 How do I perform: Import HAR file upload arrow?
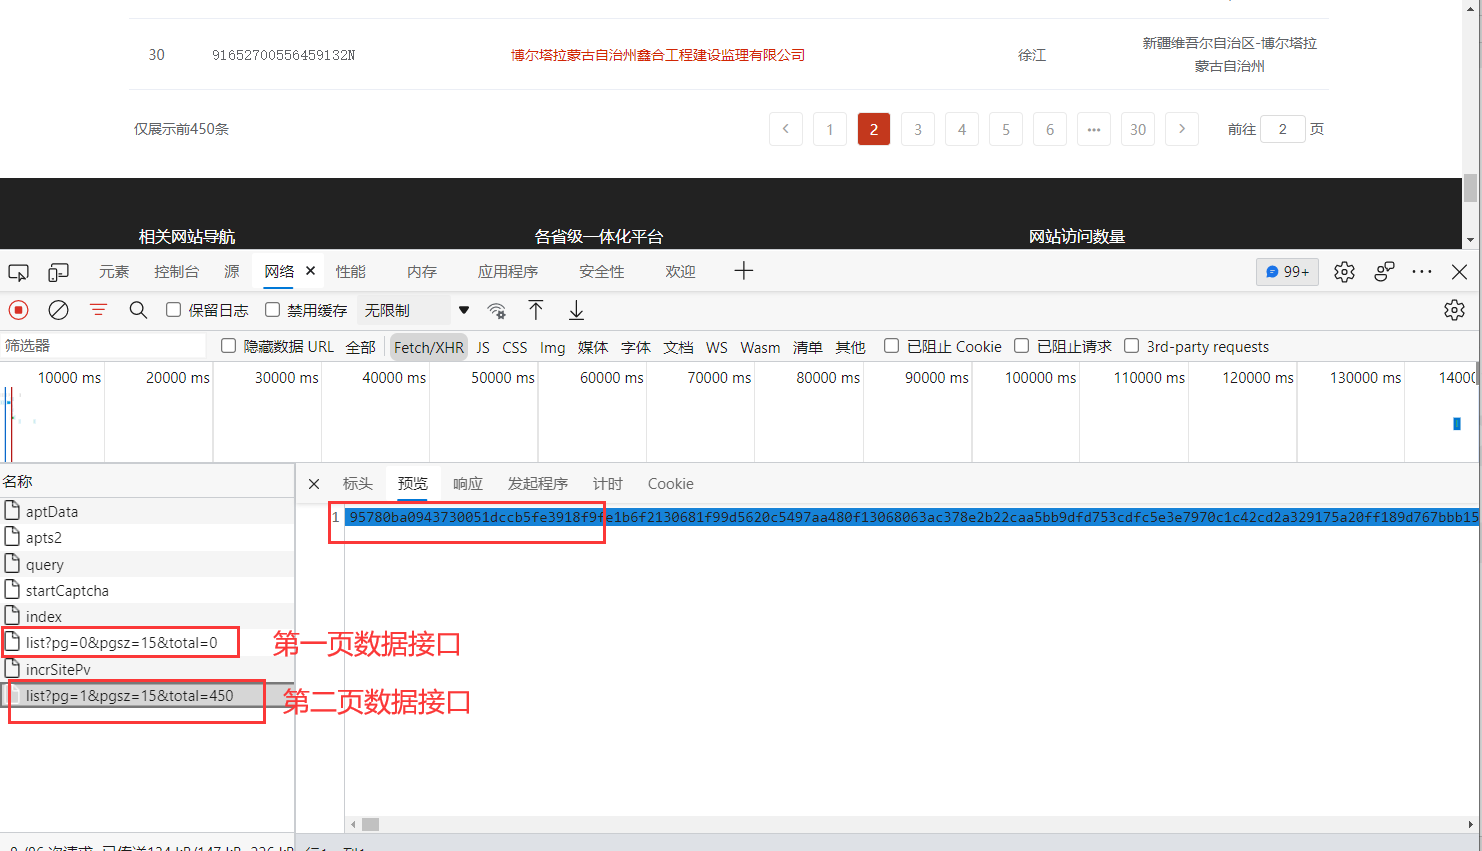[536, 310]
